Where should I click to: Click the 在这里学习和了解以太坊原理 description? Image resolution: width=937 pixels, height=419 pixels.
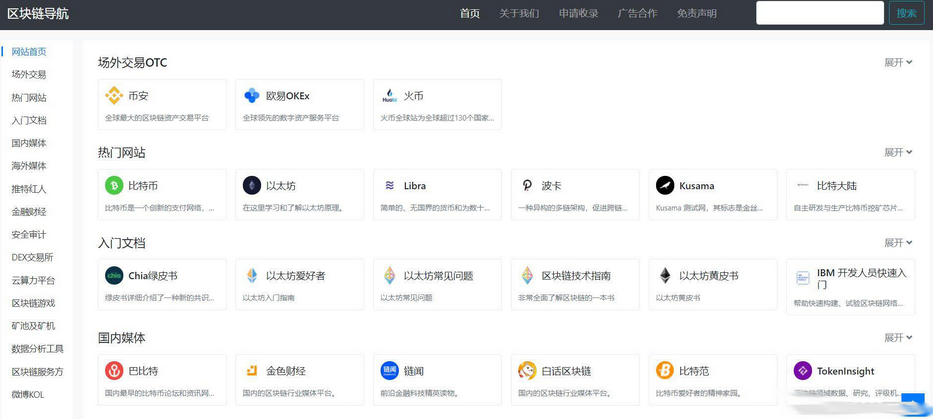pyautogui.click(x=295, y=208)
